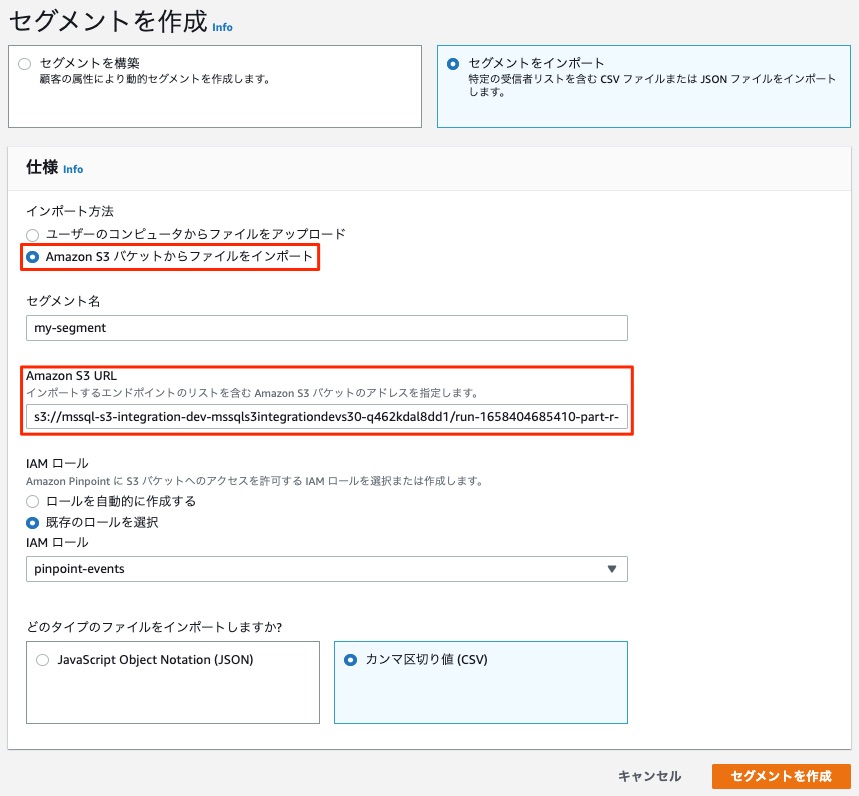Image resolution: width=859 pixels, height=796 pixels.
Task: Open Info link next to 仕様 heading
Action: [73, 169]
